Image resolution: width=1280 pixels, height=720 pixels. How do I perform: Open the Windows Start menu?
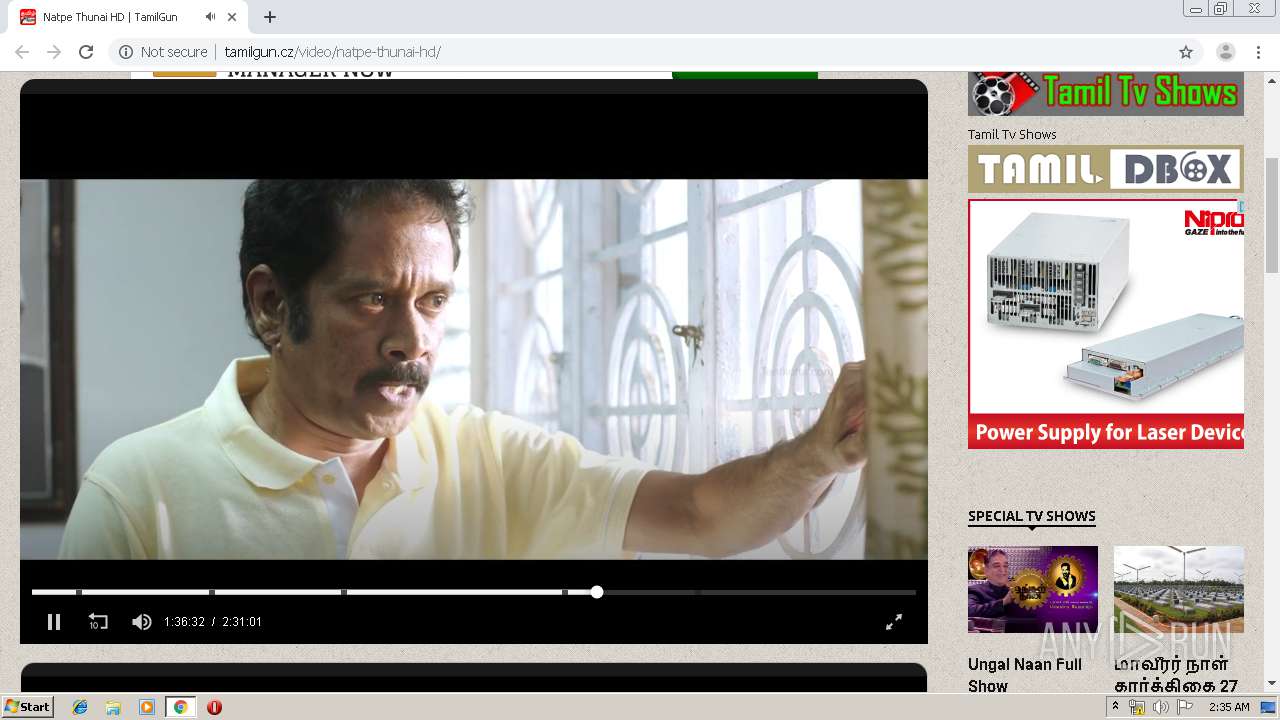click(x=28, y=707)
